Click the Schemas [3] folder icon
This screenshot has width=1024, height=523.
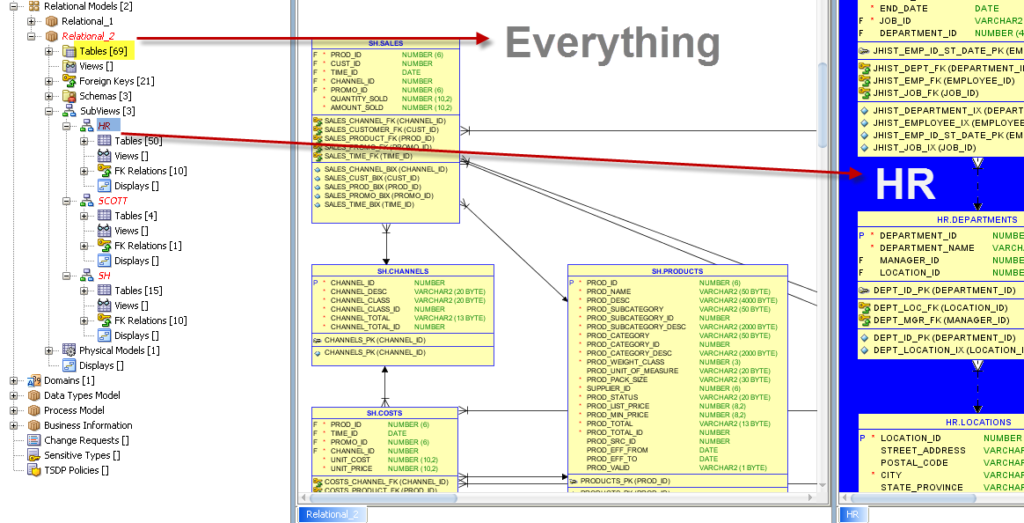tap(69, 96)
